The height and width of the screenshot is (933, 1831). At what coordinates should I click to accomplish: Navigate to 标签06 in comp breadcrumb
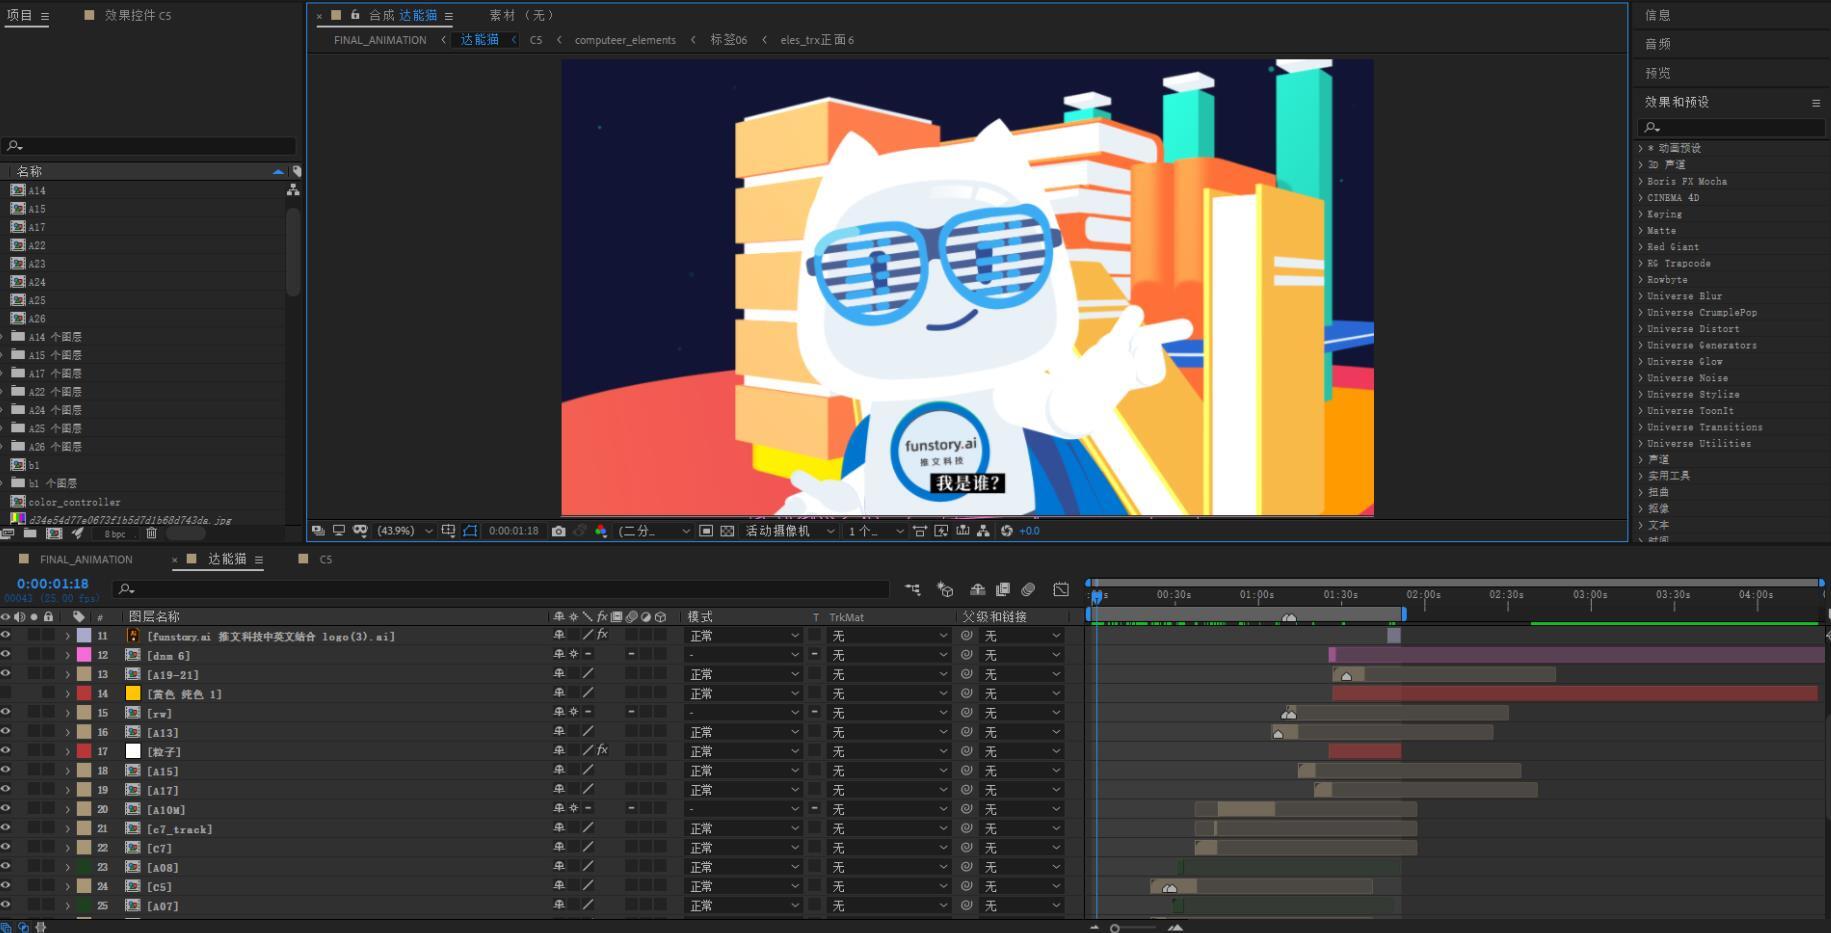click(x=729, y=40)
